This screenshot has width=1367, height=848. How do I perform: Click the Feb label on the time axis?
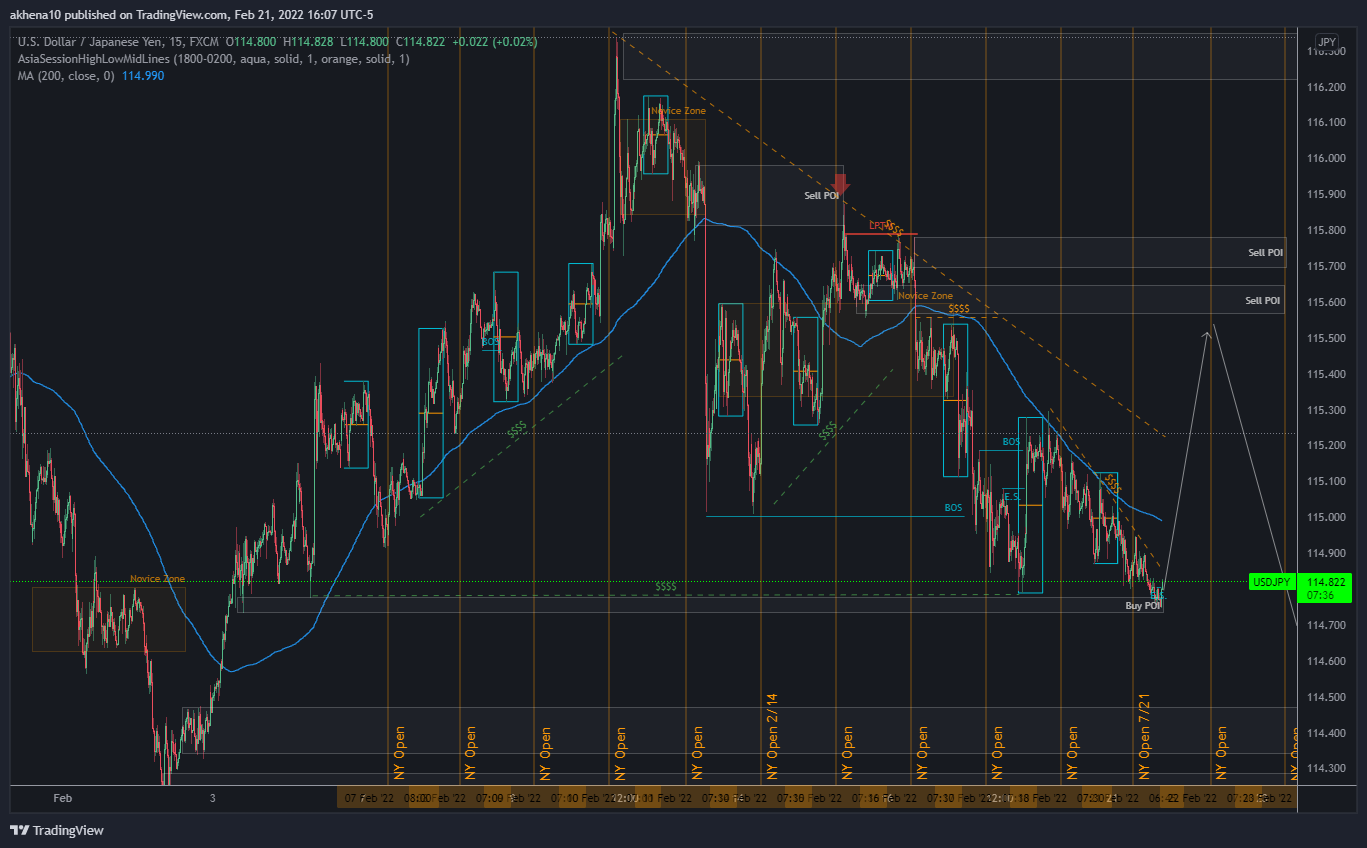61,799
